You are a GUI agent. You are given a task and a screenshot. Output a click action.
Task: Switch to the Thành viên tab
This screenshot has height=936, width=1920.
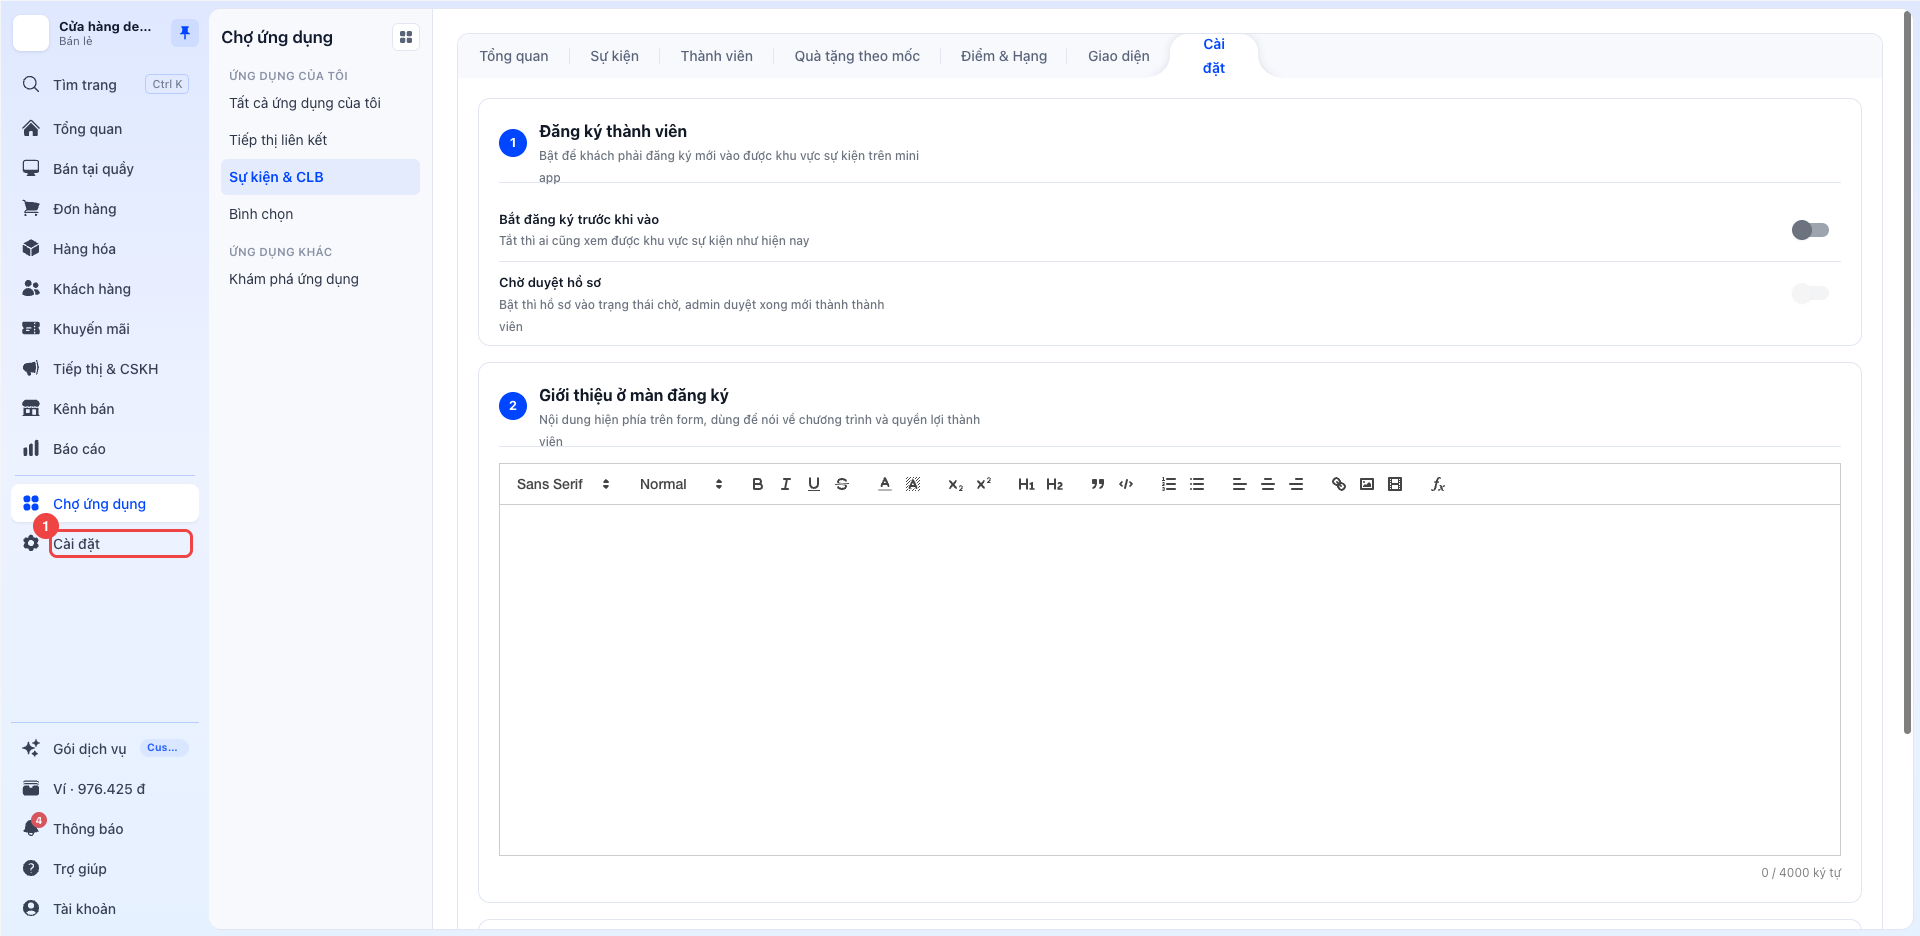click(x=717, y=56)
